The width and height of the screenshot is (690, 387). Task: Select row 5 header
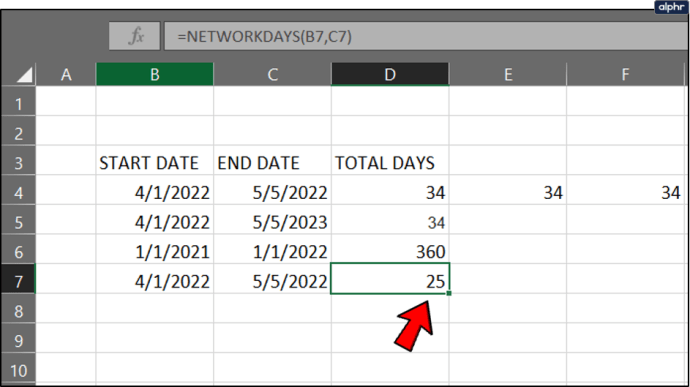click(x=18, y=222)
